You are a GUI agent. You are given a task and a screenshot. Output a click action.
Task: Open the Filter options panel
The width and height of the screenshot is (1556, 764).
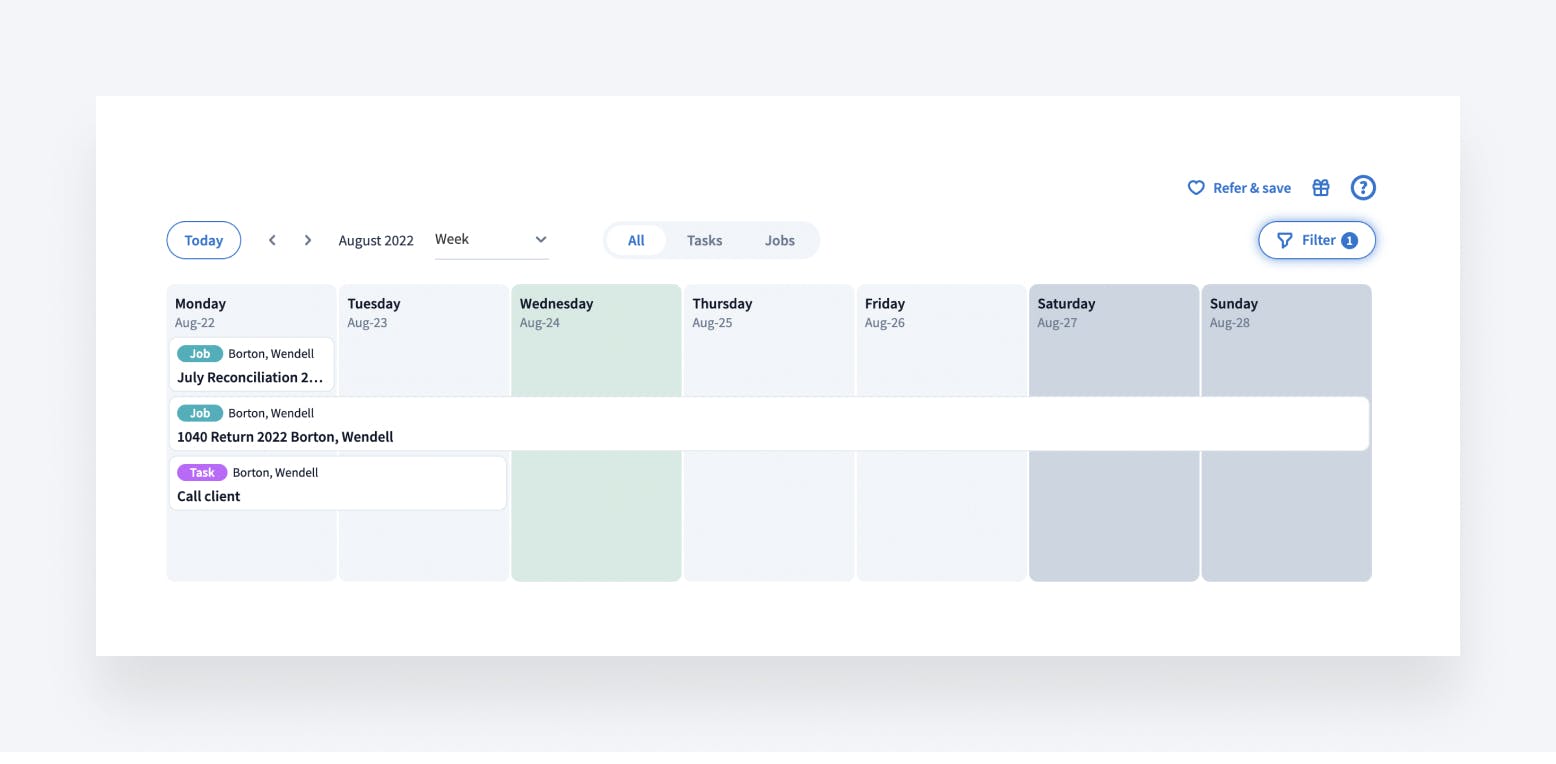pyautogui.click(x=1317, y=240)
